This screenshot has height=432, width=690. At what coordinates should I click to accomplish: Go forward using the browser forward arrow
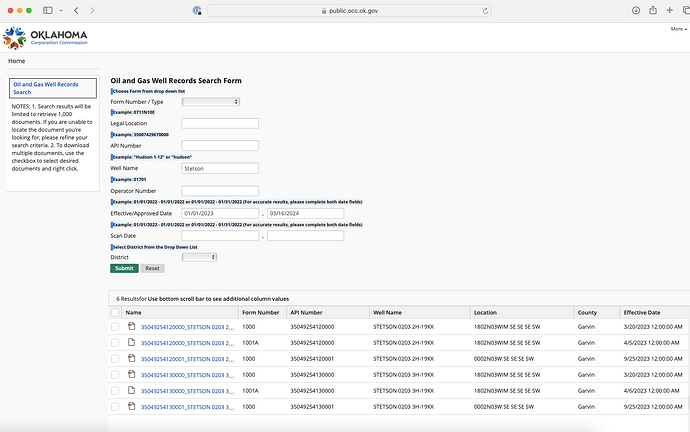92,11
